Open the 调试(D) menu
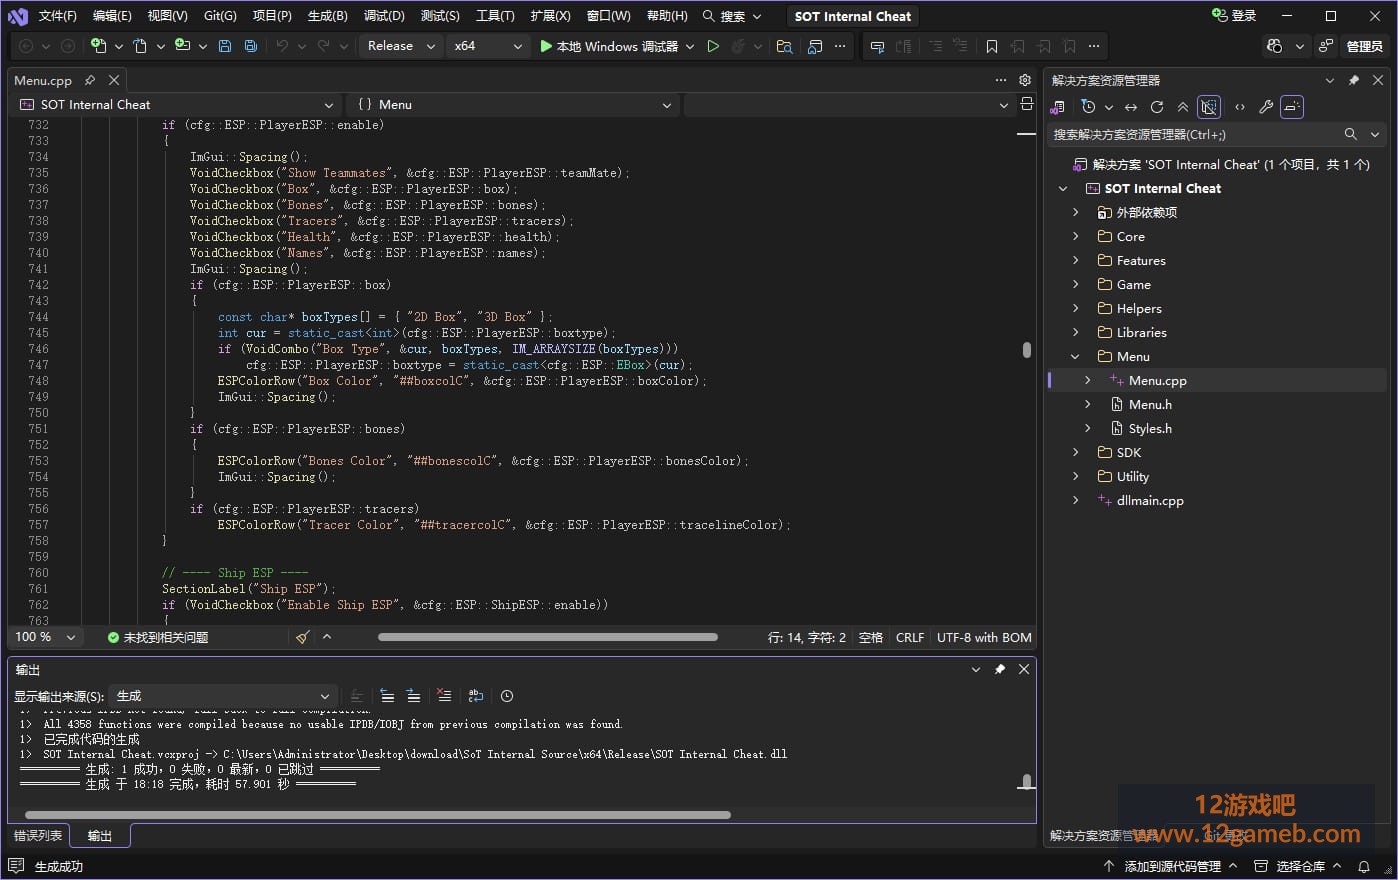This screenshot has width=1398, height=880. pos(384,16)
